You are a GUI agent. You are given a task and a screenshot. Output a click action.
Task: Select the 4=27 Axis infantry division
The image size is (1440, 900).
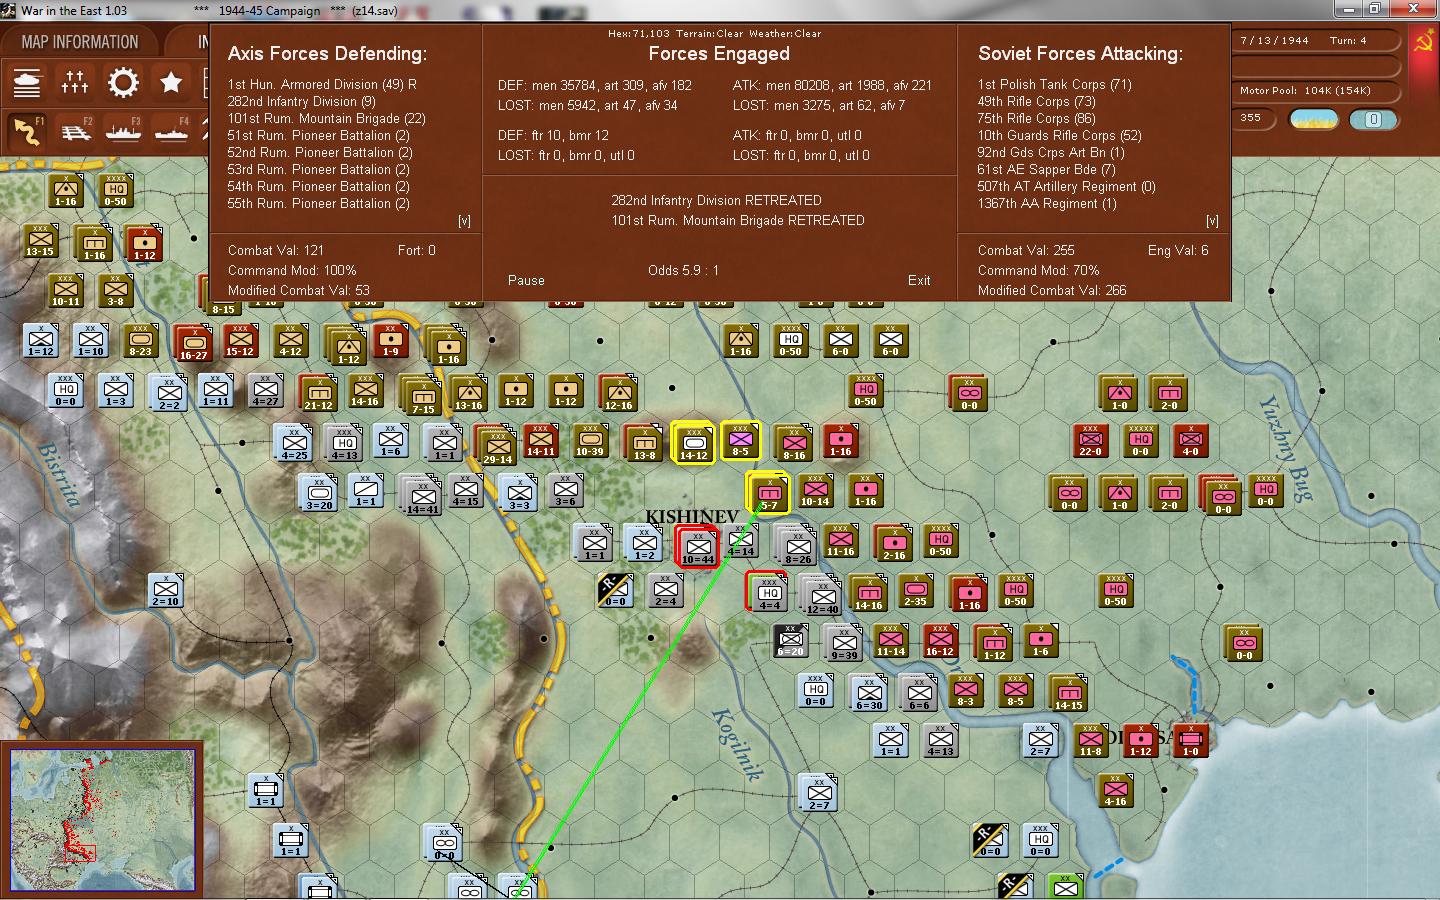pyautogui.click(x=265, y=390)
